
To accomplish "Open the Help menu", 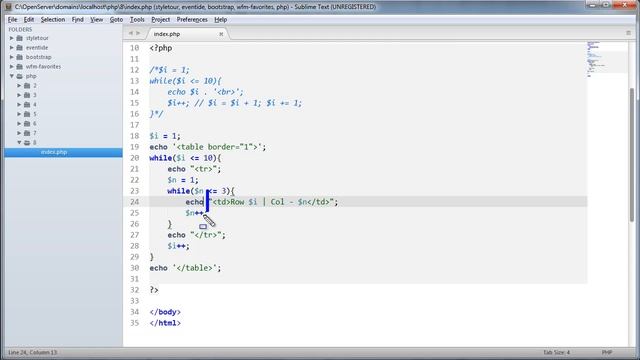I will click(x=220, y=20).
